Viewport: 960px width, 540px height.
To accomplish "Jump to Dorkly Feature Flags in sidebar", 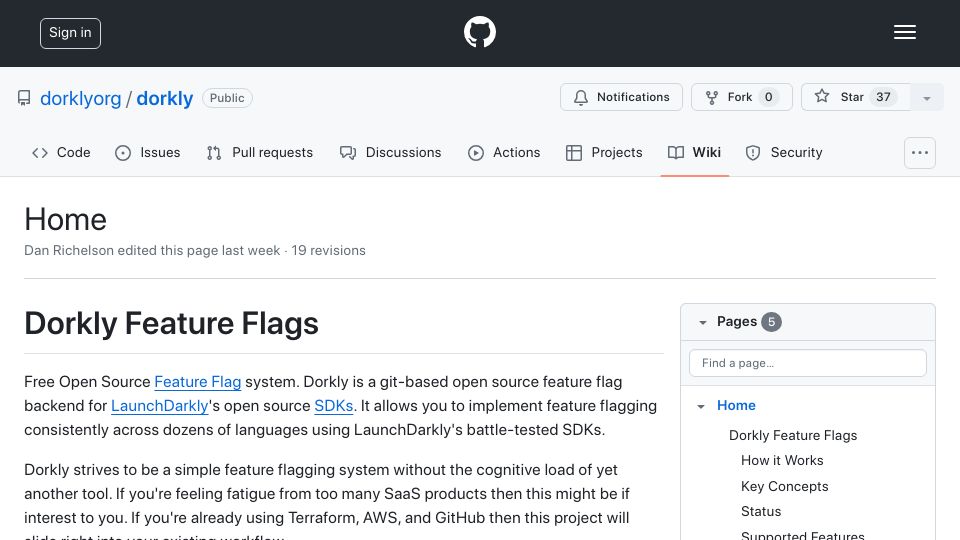I will tap(793, 435).
